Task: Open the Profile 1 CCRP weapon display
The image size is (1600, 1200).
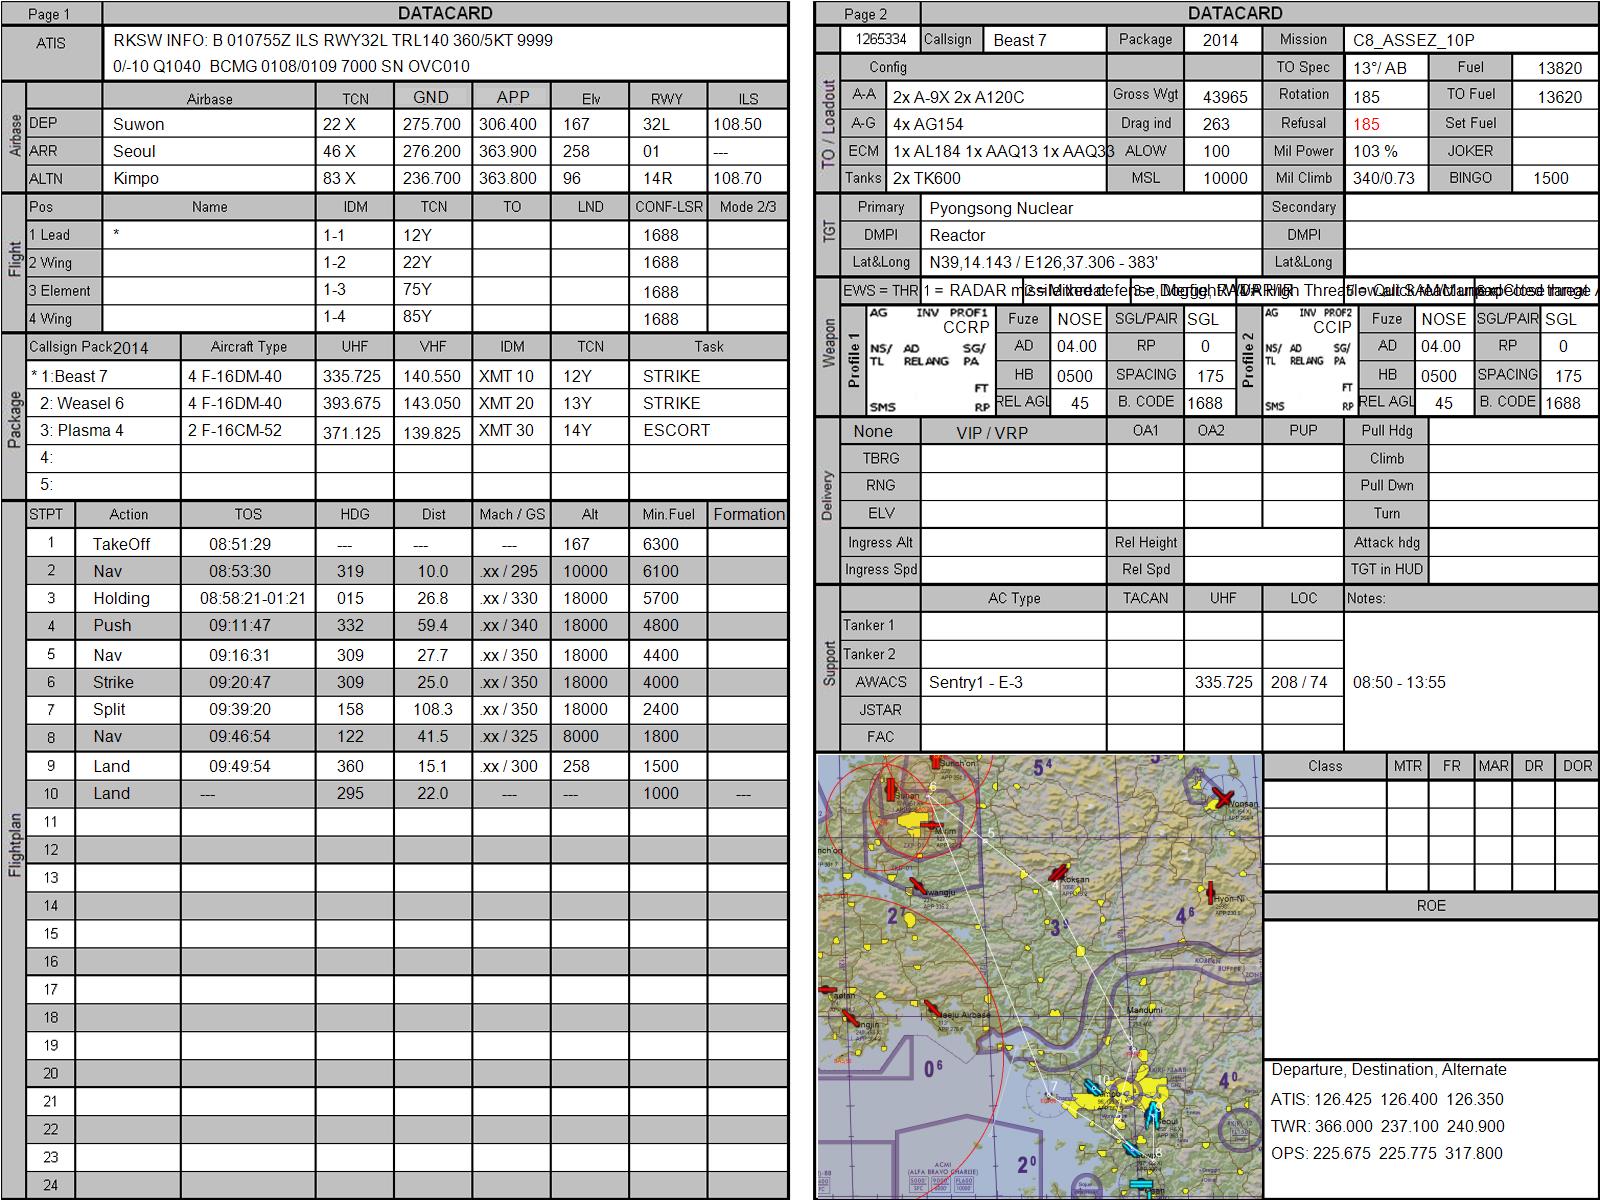Action: coord(929,360)
